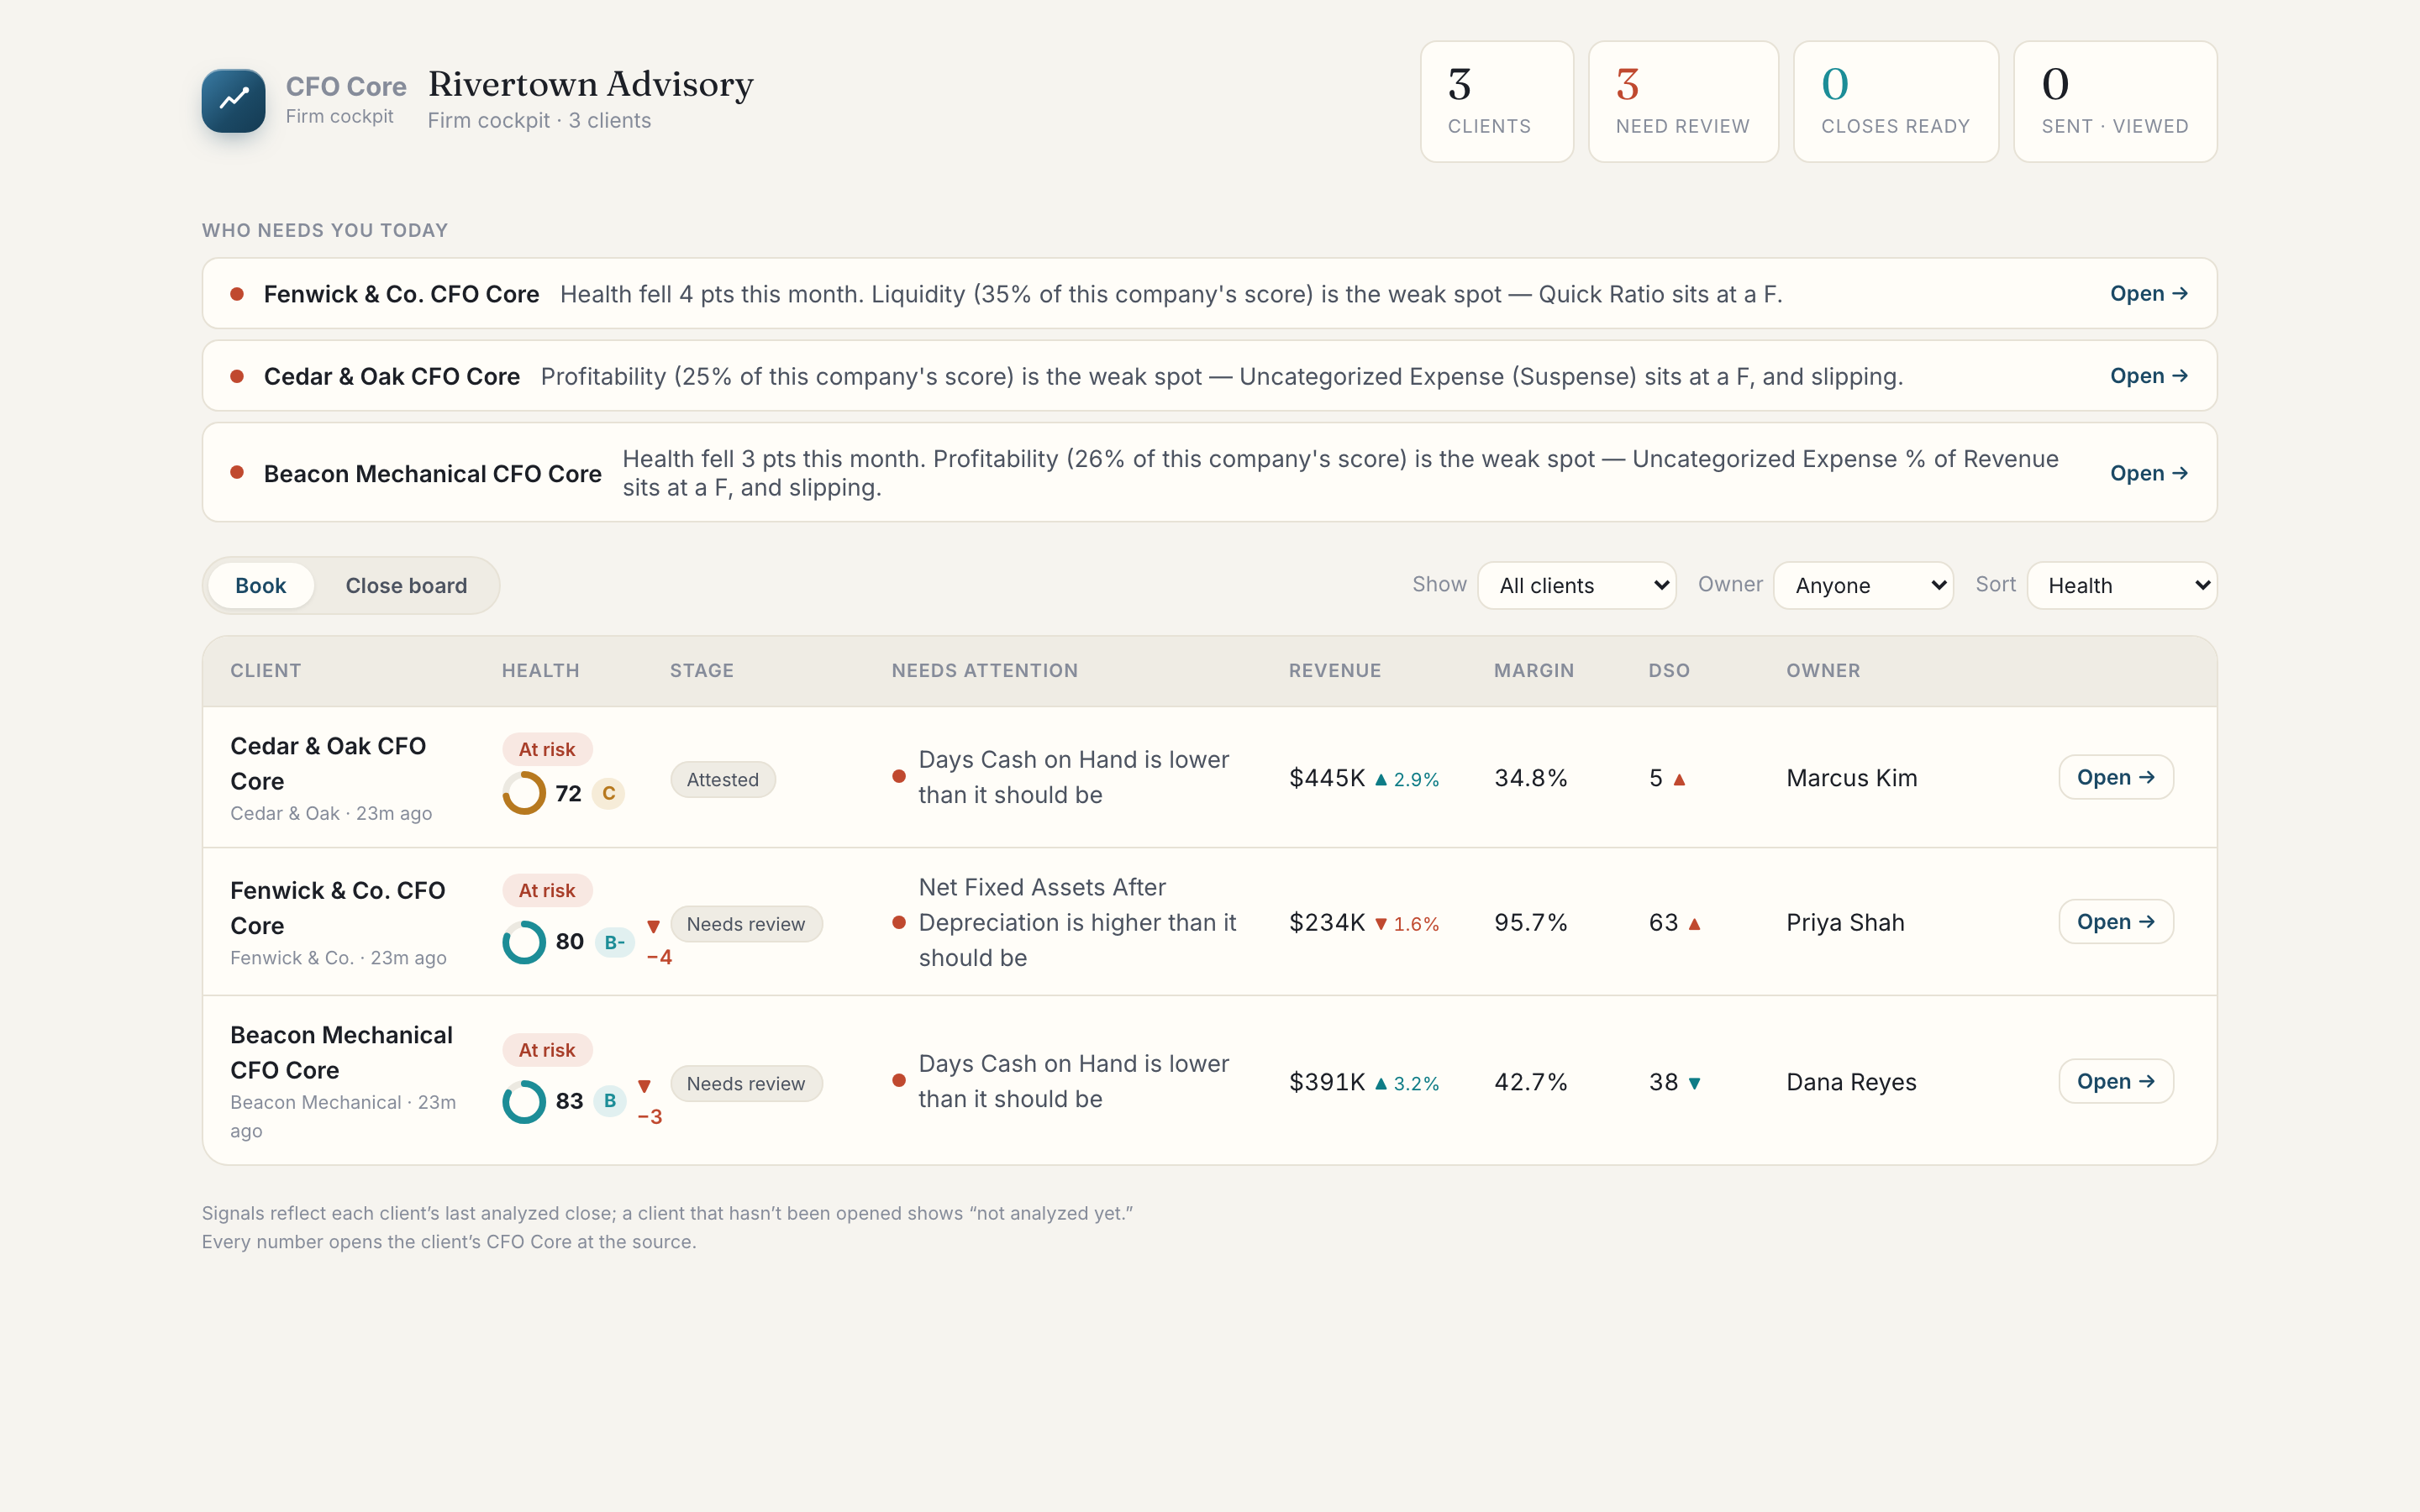Image resolution: width=2420 pixels, height=1512 pixels.
Task: Click Beacon Mechanical health ring gauge
Action: (524, 1101)
